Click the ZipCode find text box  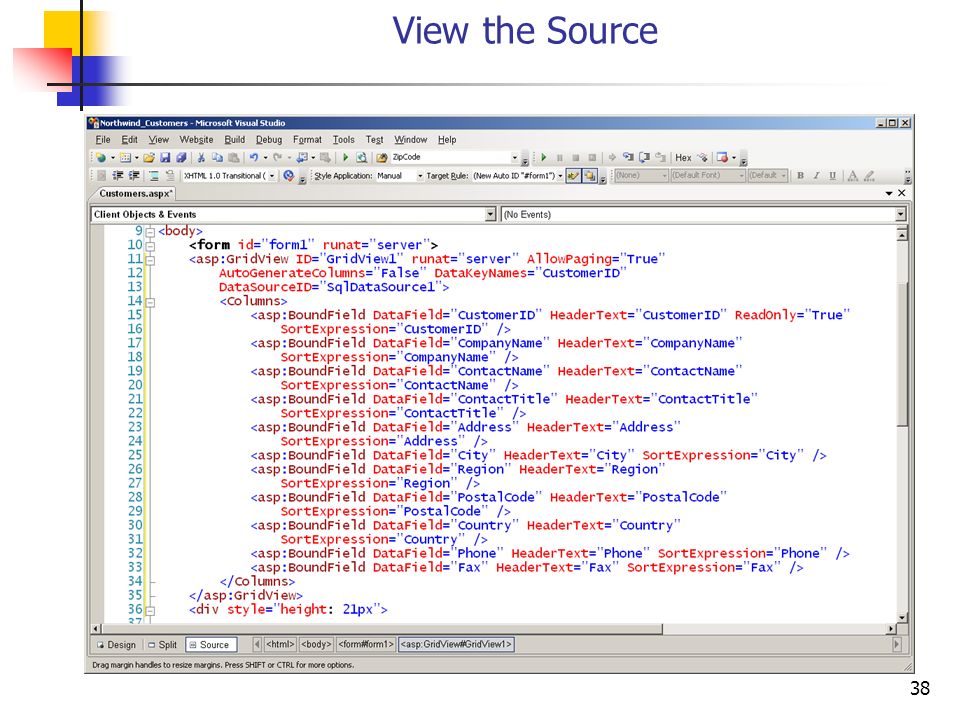click(450, 157)
